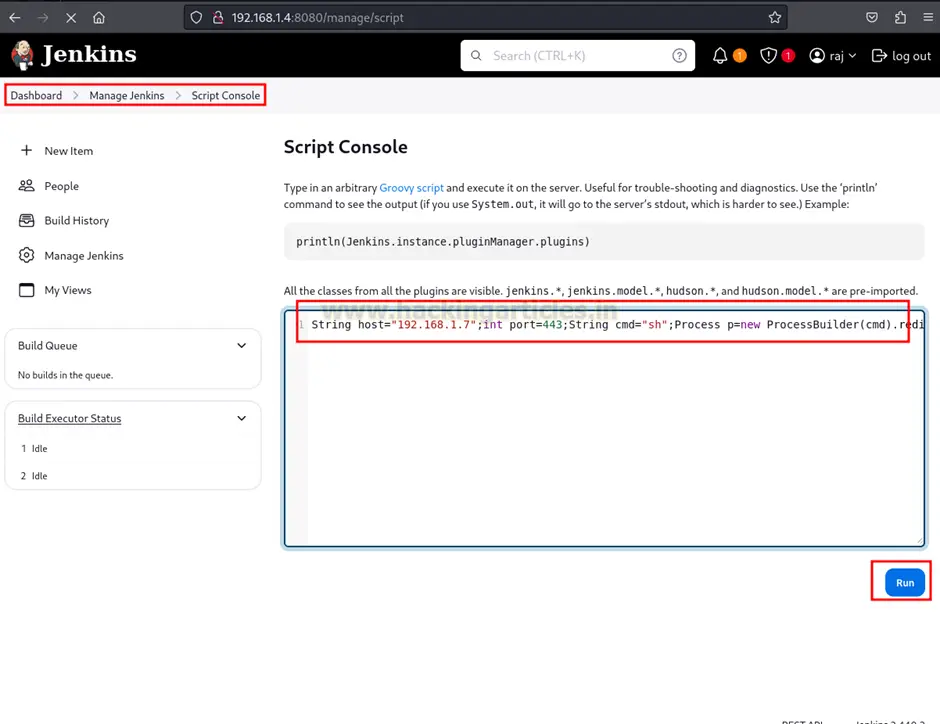Open Pocket save icon in toolbar
The width and height of the screenshot is (940, 724).
click(872, 17)
